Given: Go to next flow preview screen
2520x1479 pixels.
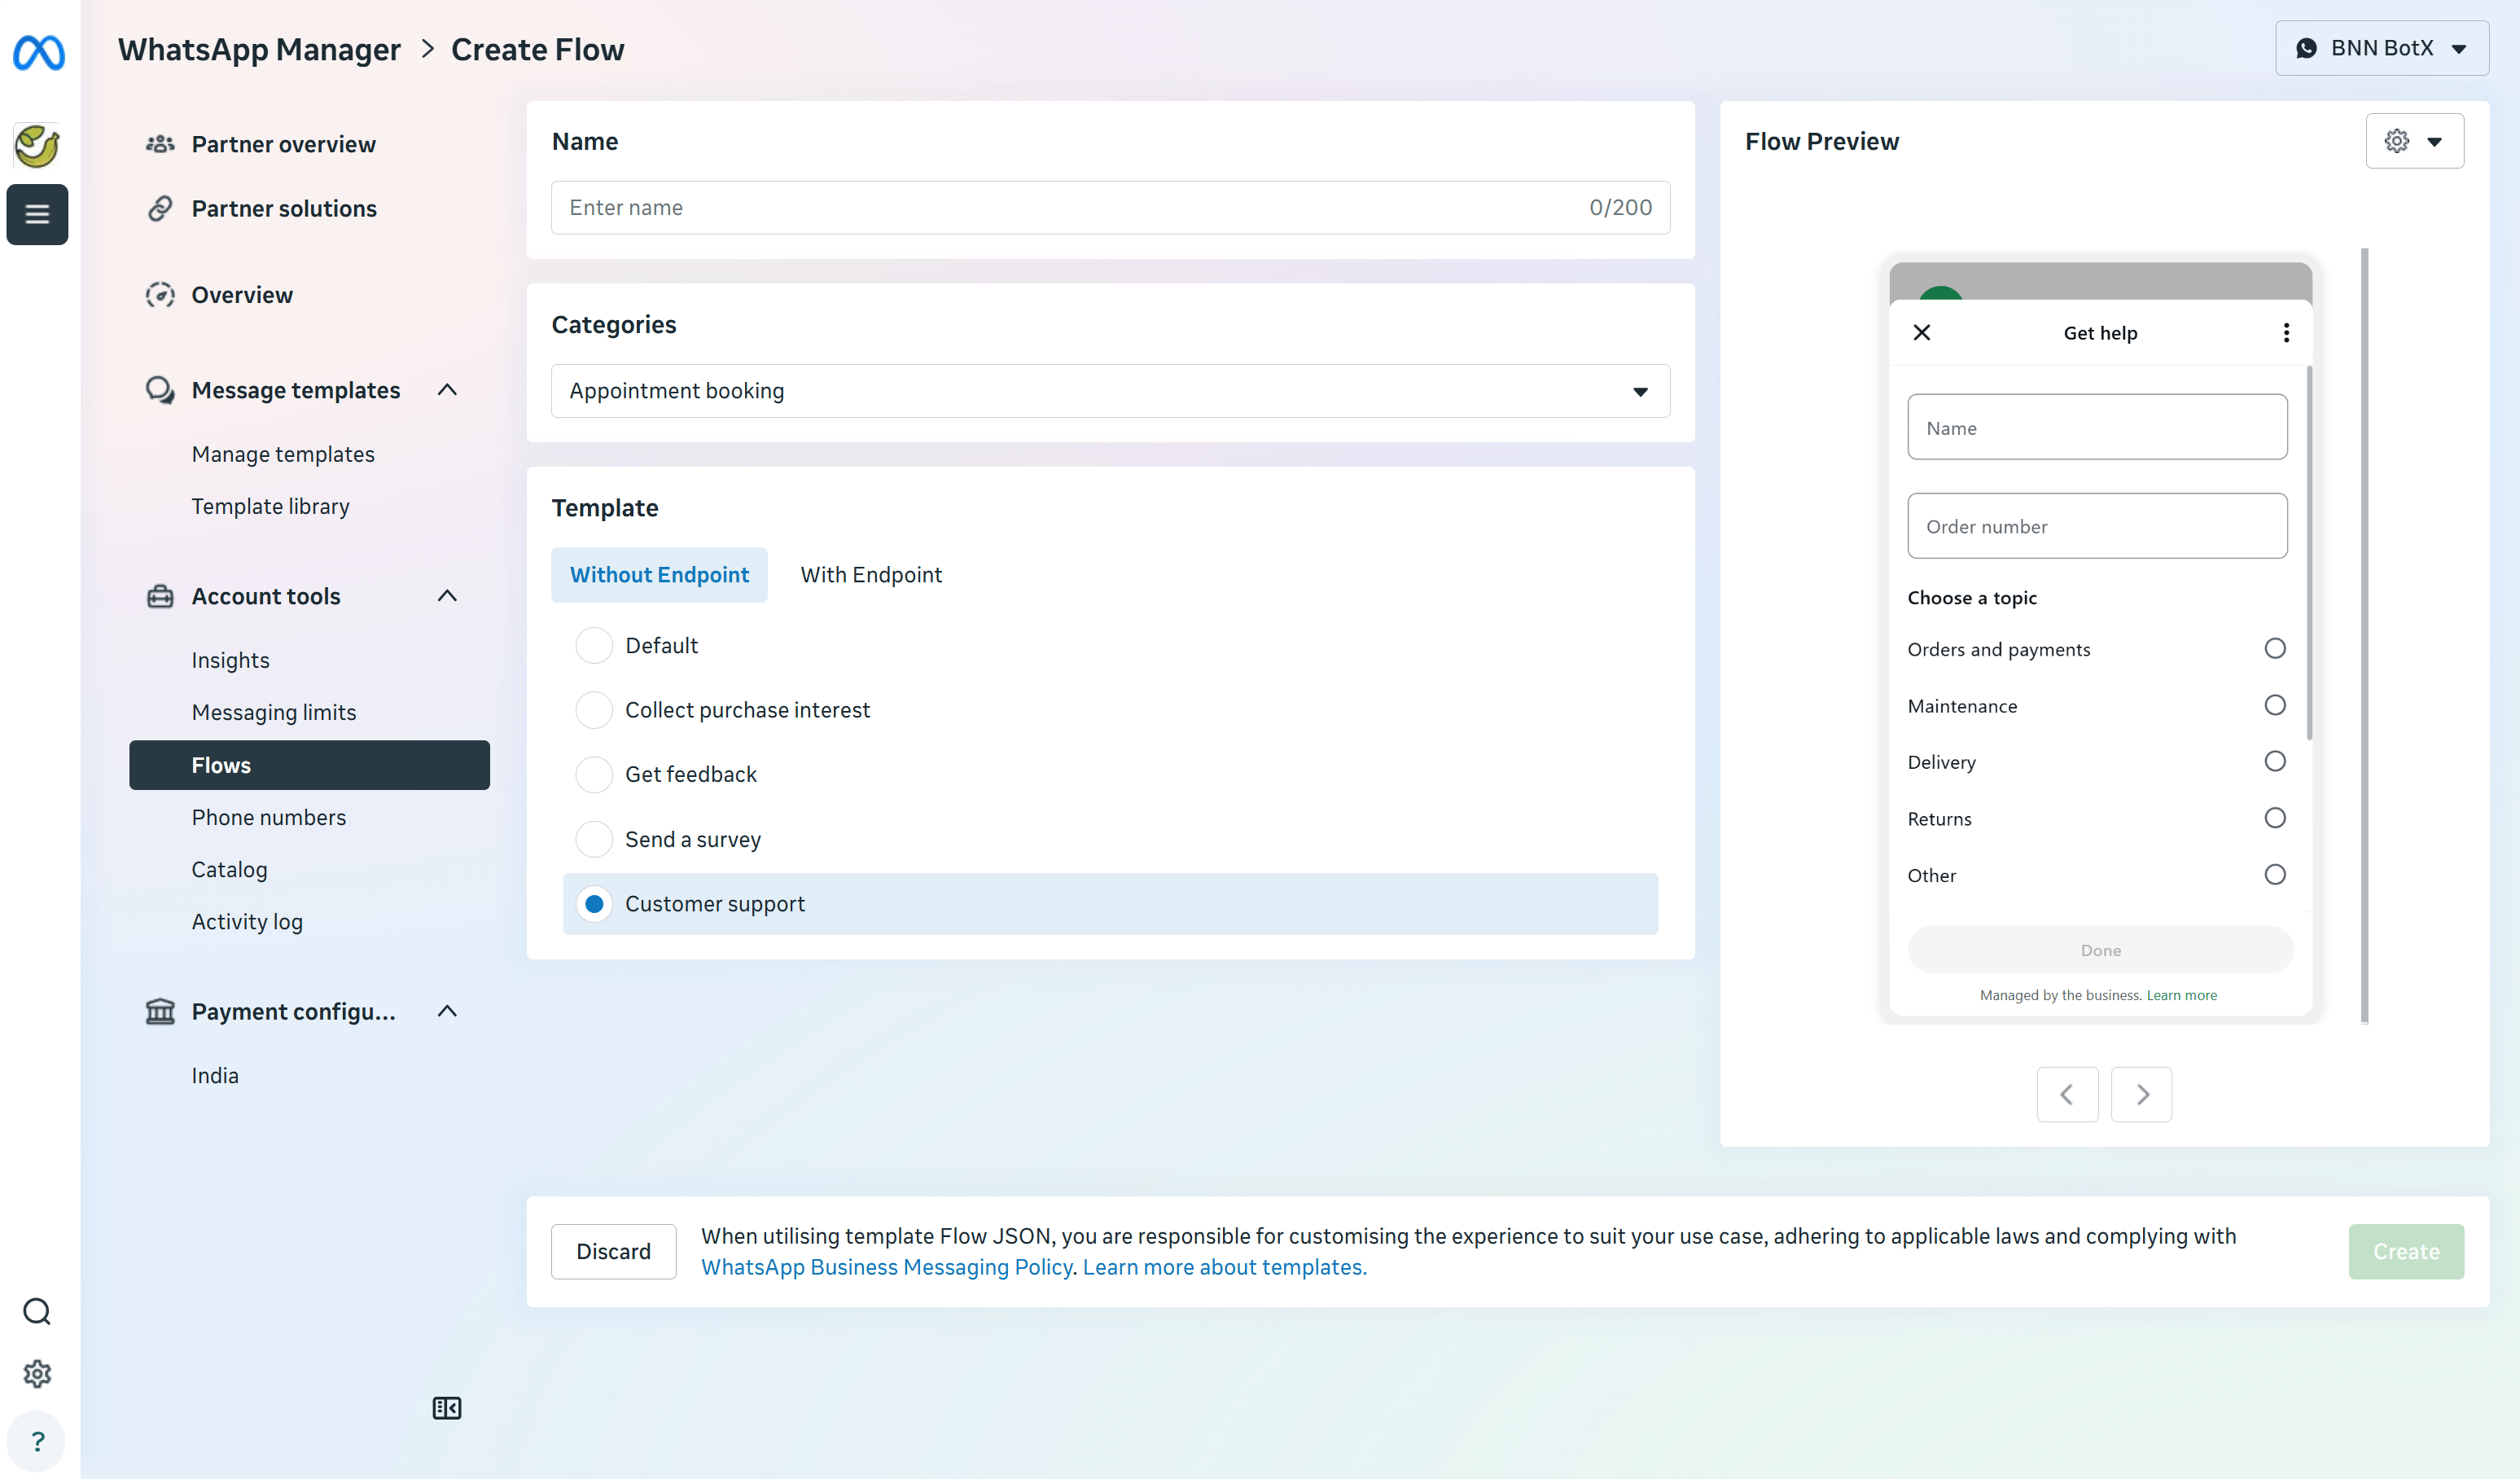Looking at the screenshot, I should (x=2141, y=1094).
